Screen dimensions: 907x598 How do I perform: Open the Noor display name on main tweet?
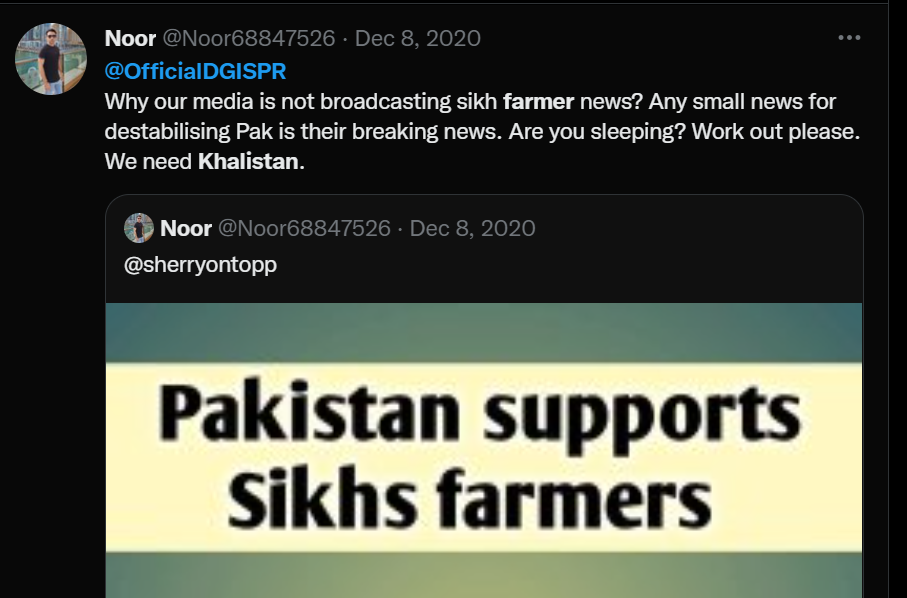pos(130,39)
